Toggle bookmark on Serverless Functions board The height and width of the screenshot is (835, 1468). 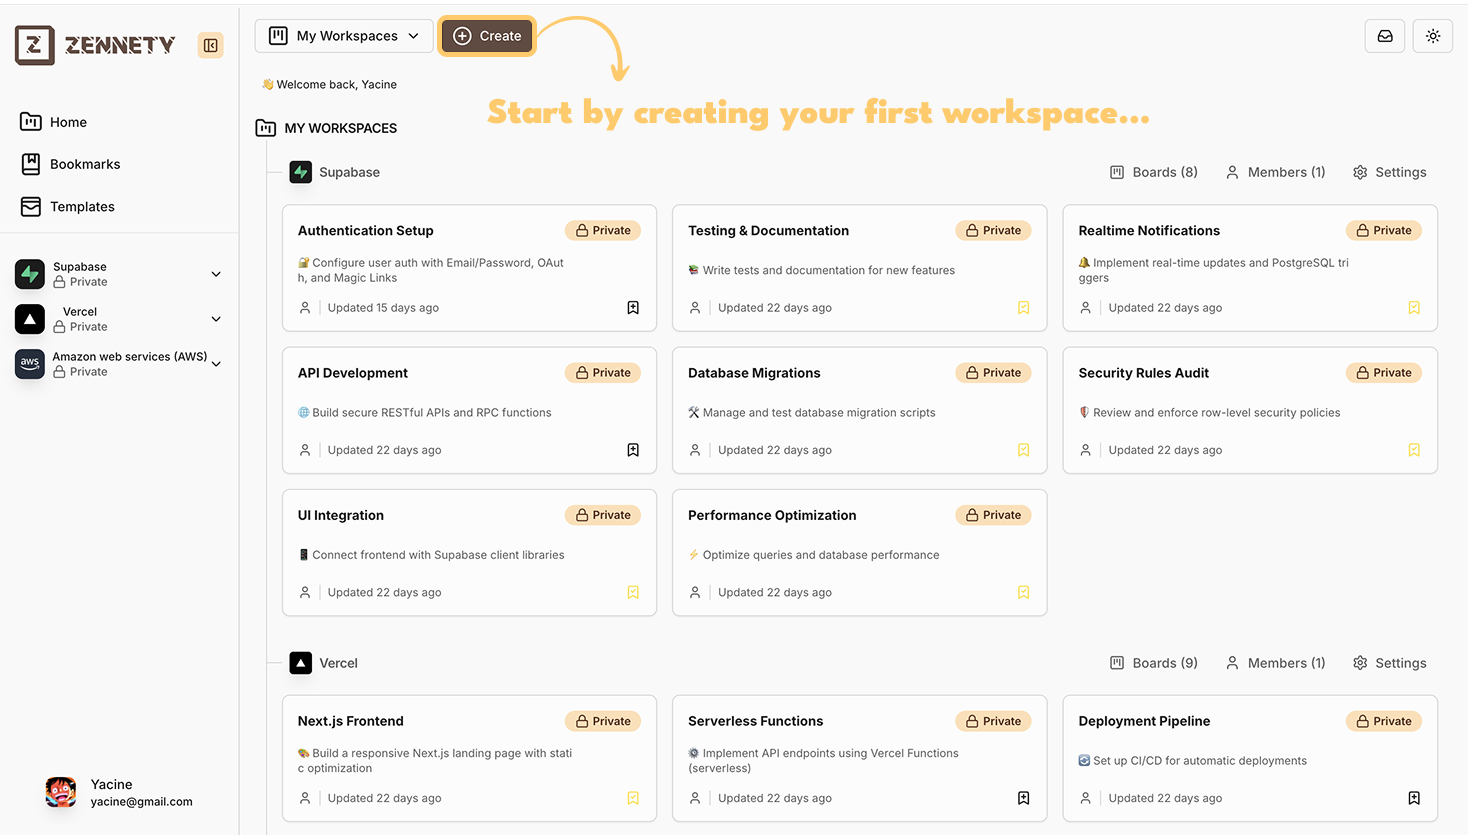point(1023,798)
